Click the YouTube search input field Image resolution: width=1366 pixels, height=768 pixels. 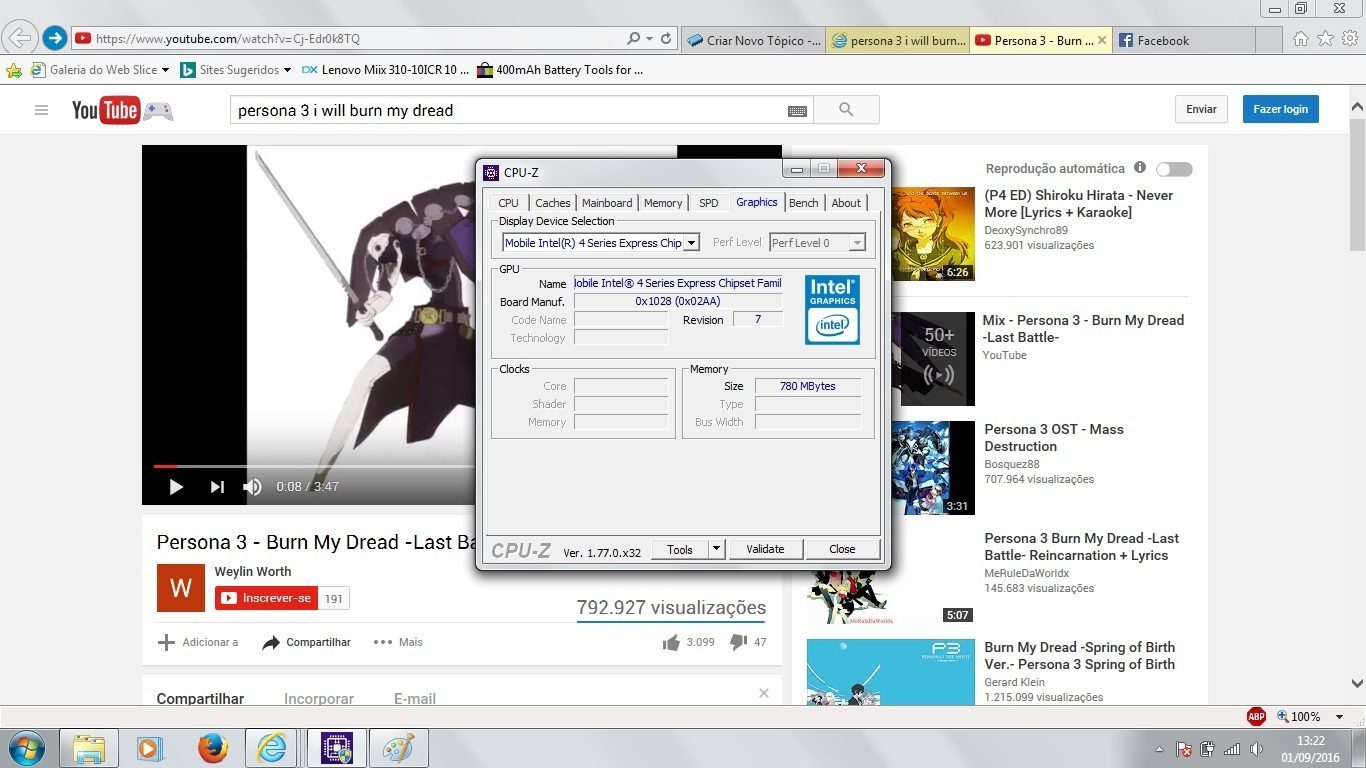507,110
